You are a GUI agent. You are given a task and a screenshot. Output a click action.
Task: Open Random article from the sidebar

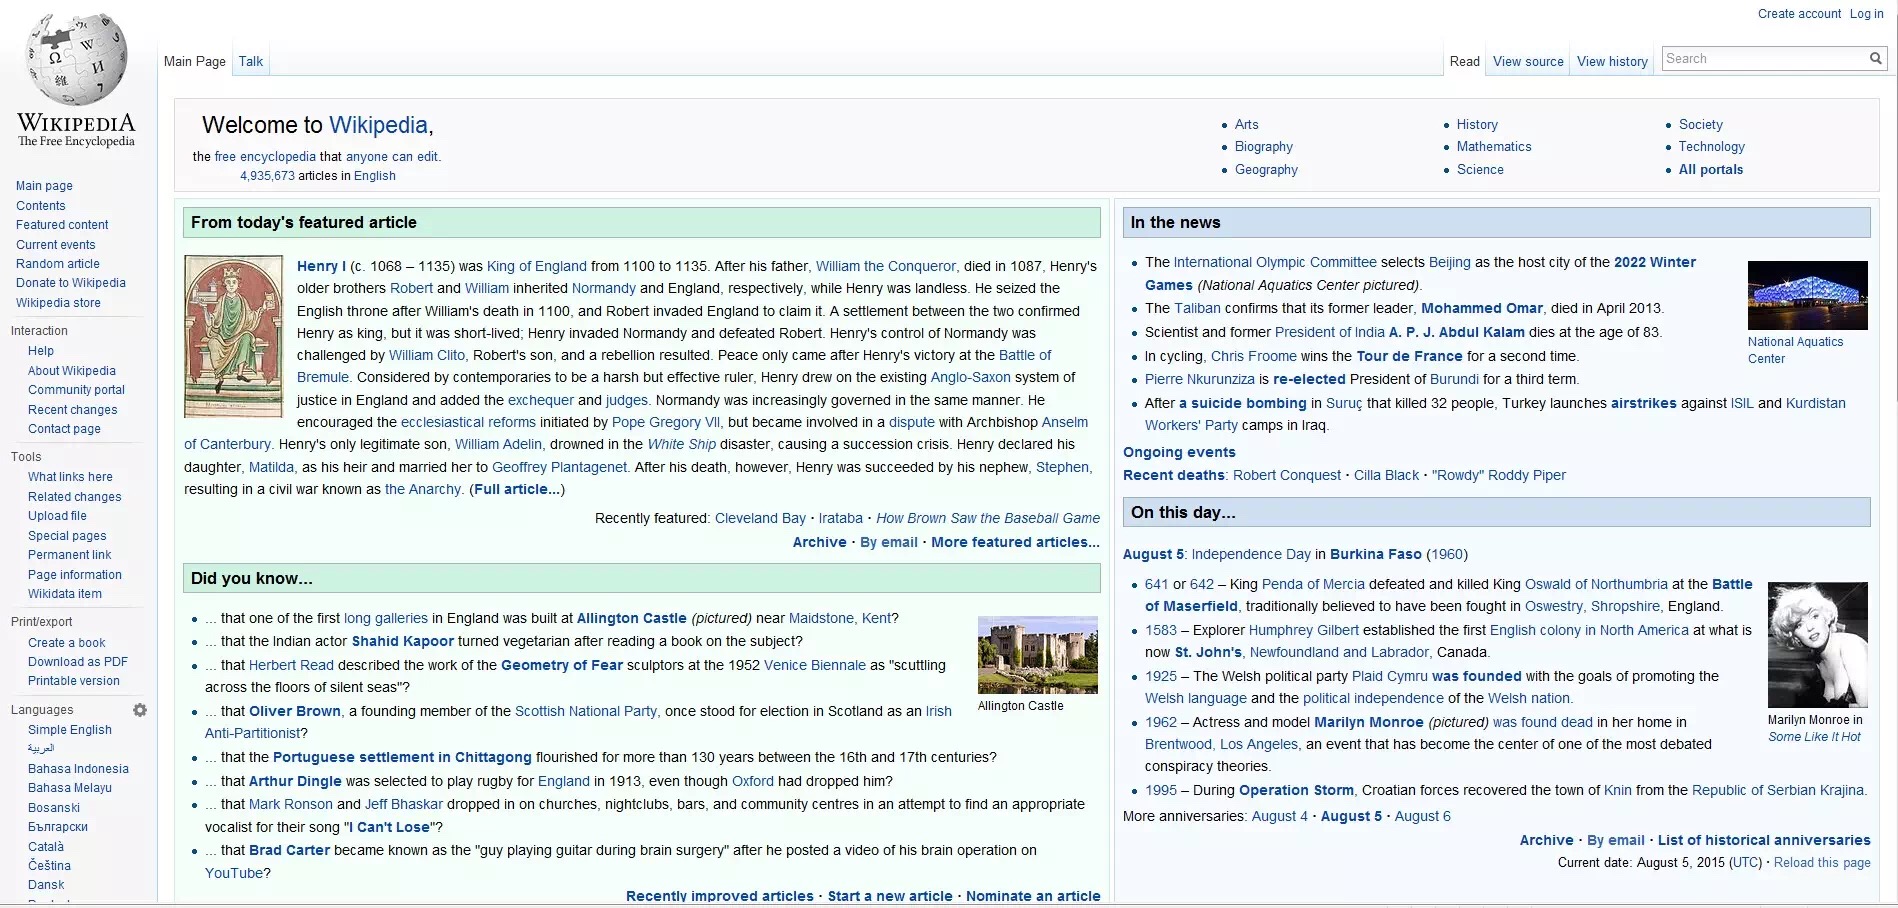(58, 264)
